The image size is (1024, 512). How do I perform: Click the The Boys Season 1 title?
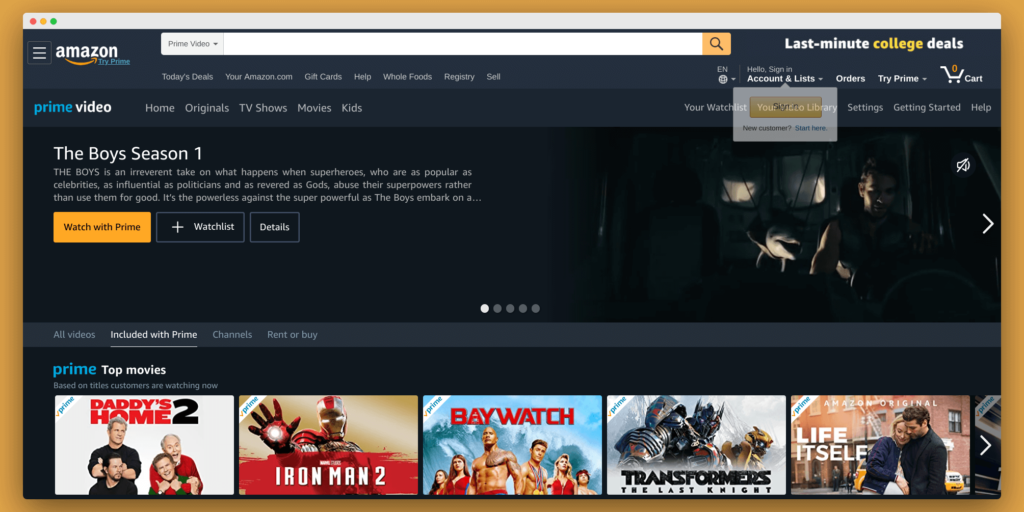click(128, 153)
